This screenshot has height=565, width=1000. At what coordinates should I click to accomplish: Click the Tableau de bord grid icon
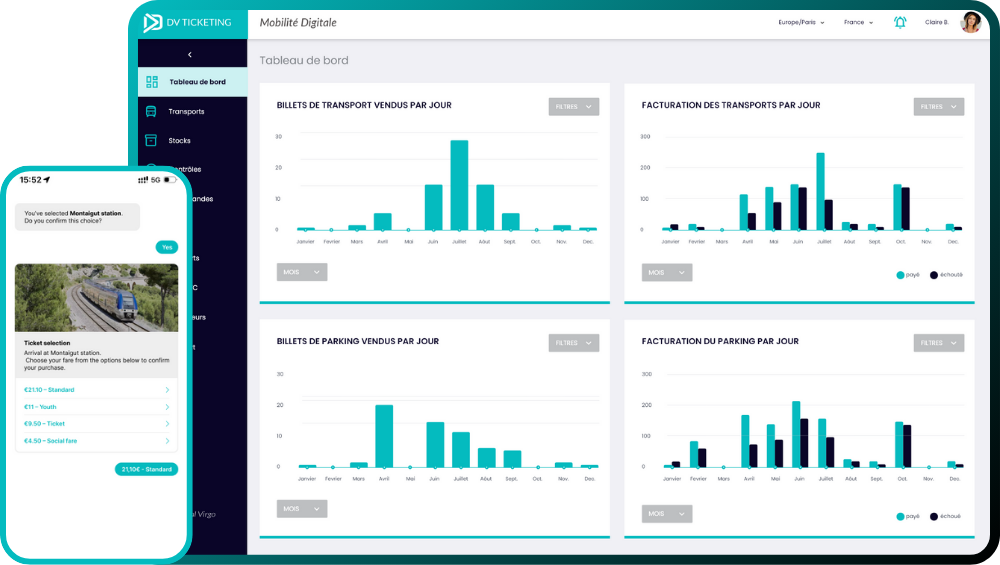click(x=152, y=82)
